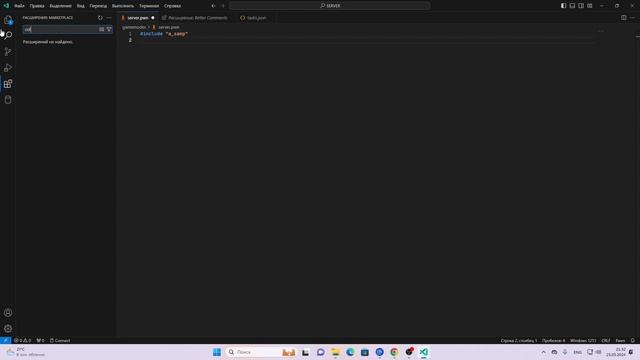Click server.pwn breadcrumb segment
This screenshot has height=360, width=640.
tap(169, 27)
